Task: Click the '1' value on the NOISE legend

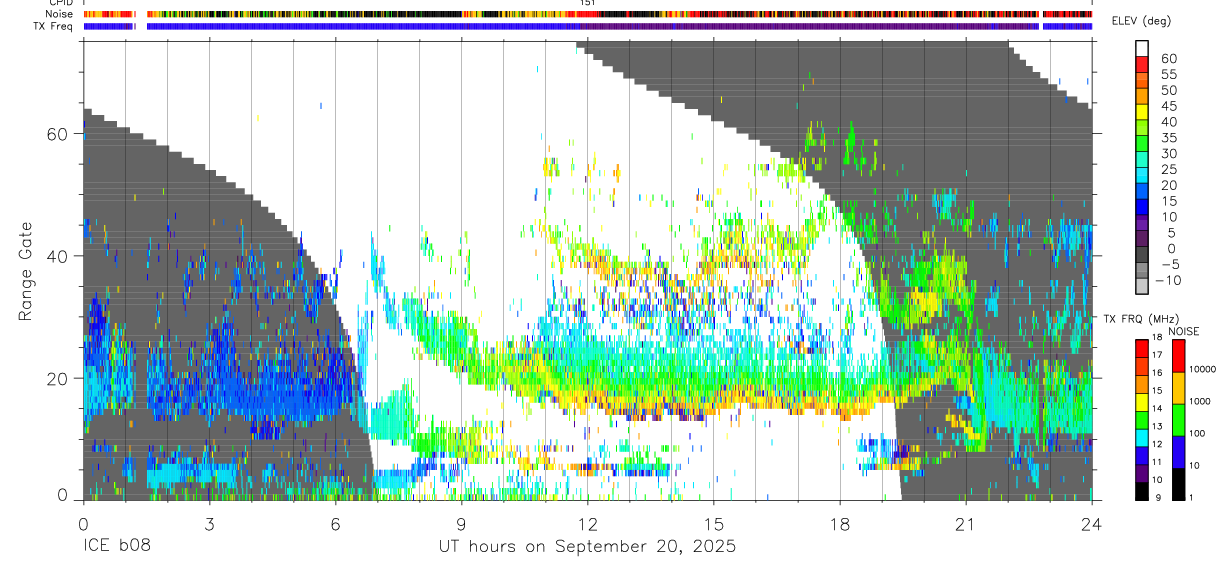Action: coord(1193,499)
